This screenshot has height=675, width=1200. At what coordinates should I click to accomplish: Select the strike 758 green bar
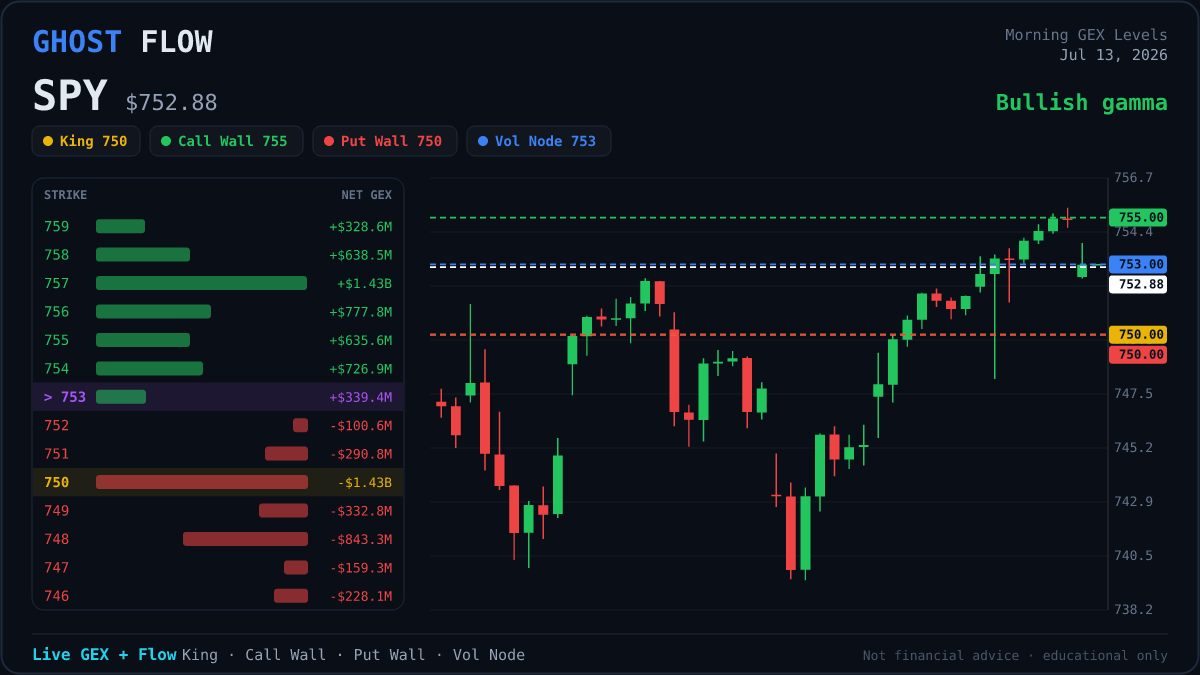(x=143, y=255)
